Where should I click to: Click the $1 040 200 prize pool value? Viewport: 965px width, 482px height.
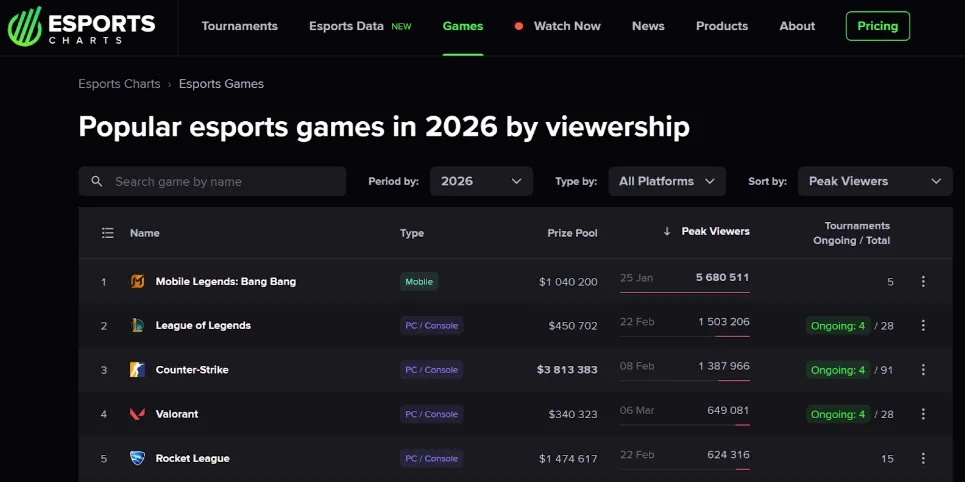coord(568,282)
